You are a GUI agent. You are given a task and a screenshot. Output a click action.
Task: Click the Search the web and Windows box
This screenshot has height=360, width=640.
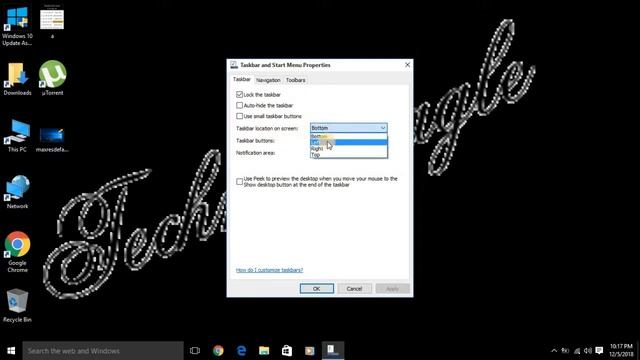coord(103,351)
